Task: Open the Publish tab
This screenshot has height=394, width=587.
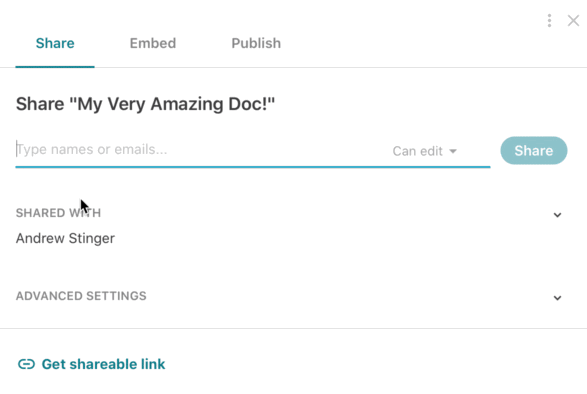Action: tap(256, 43)
